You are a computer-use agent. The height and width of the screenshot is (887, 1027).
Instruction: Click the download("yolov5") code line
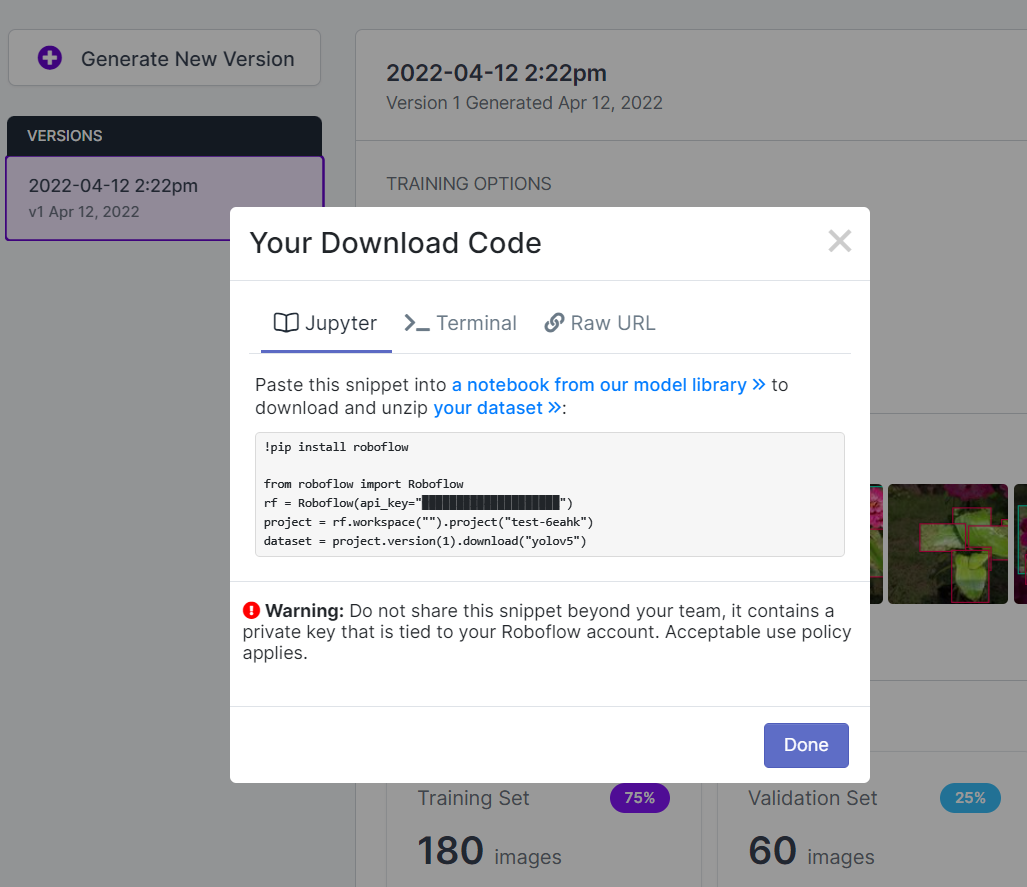(x=425, y=541)
